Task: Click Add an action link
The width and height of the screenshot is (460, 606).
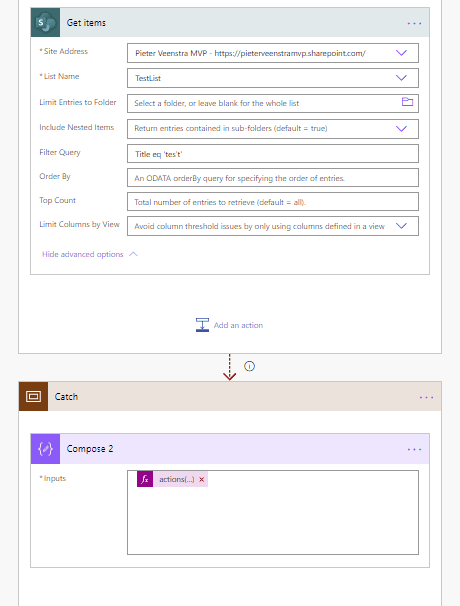Action: 238,325
